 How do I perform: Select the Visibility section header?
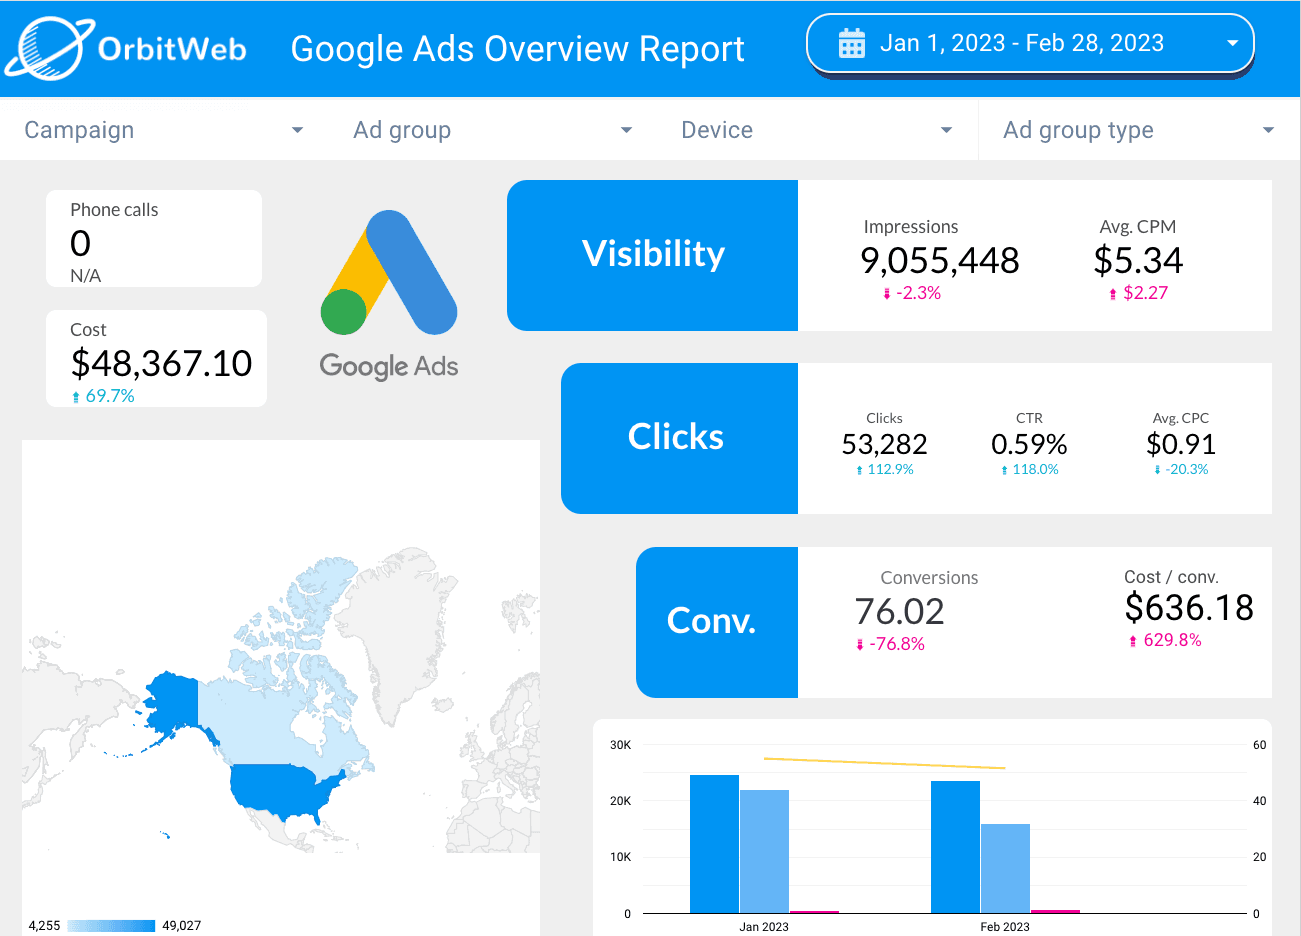pyautogui.click(x=653, y=255)
